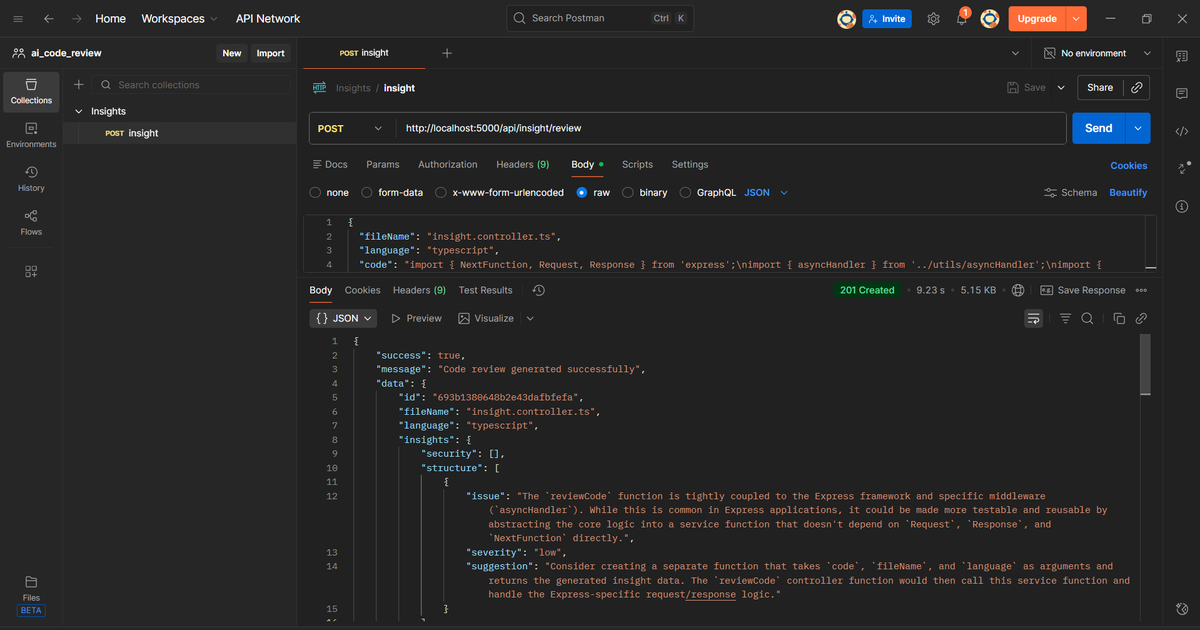This screenshot has width=1200, height=630.
Task: Click the request URL input field
Action: [x=700, y=128]
